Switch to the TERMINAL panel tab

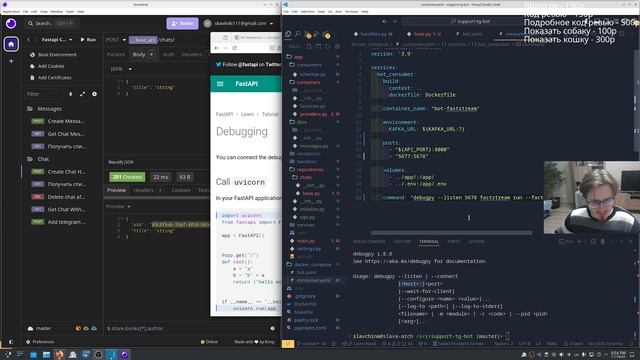click(x=429, y=242)
